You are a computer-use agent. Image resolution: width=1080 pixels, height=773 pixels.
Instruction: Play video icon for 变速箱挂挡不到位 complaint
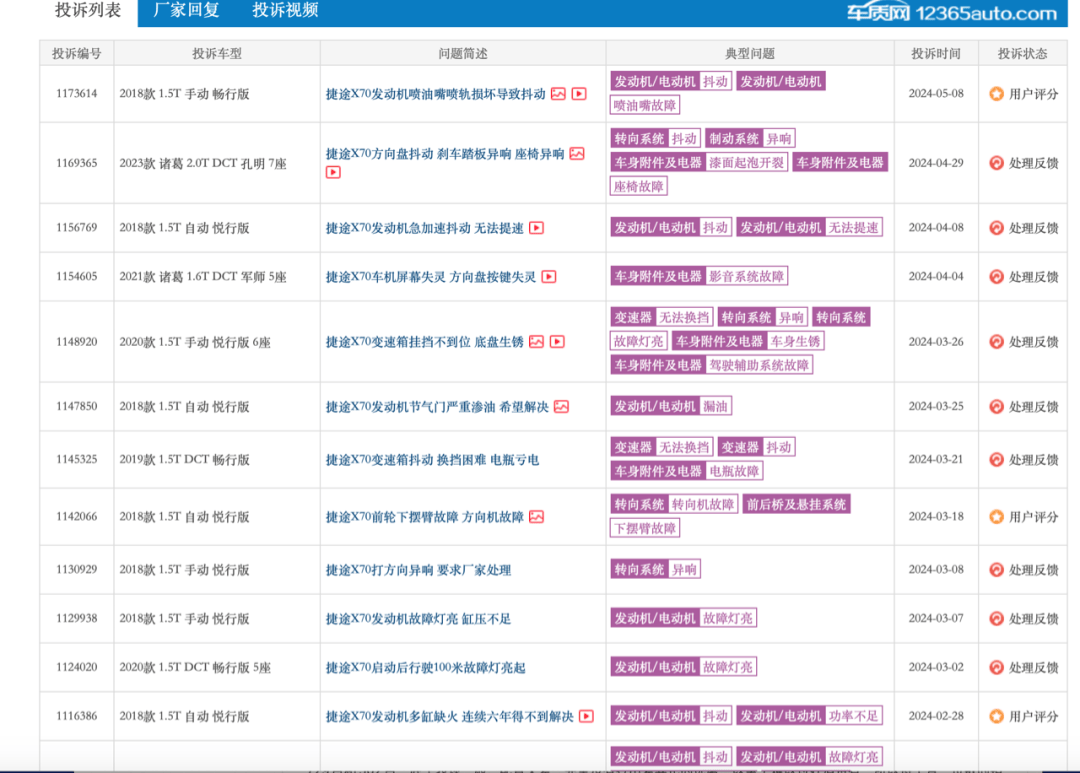pyautogui.click(x=558, y=342)
